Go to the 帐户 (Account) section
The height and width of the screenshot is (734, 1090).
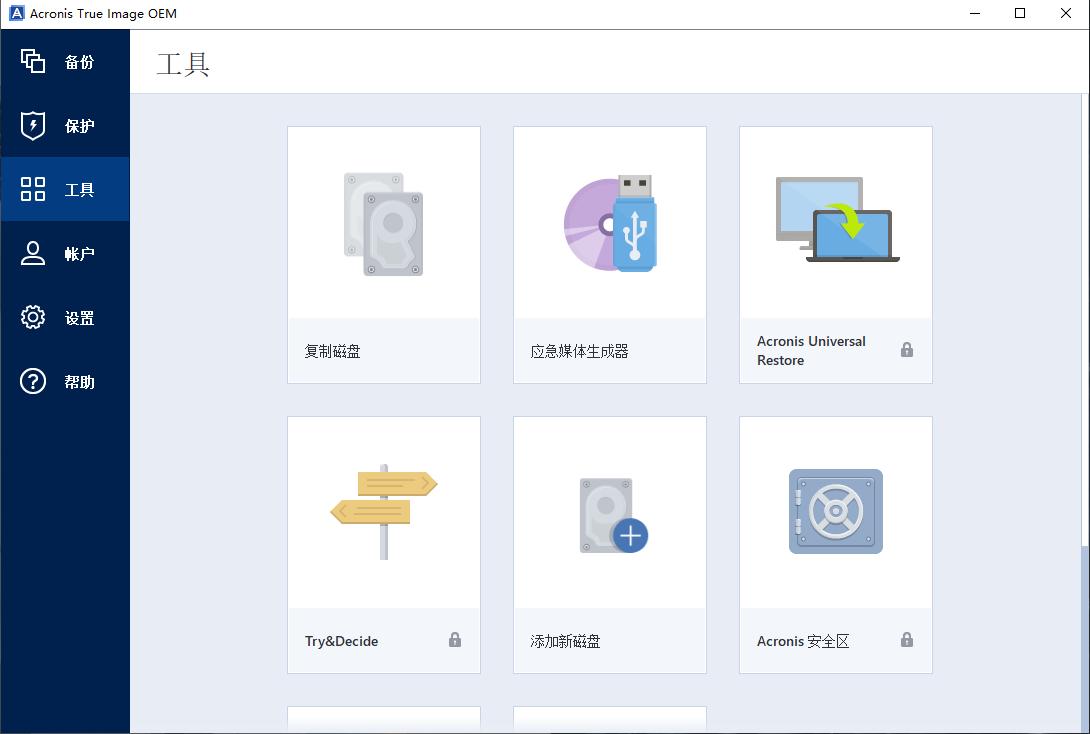(x=65, y=254)
